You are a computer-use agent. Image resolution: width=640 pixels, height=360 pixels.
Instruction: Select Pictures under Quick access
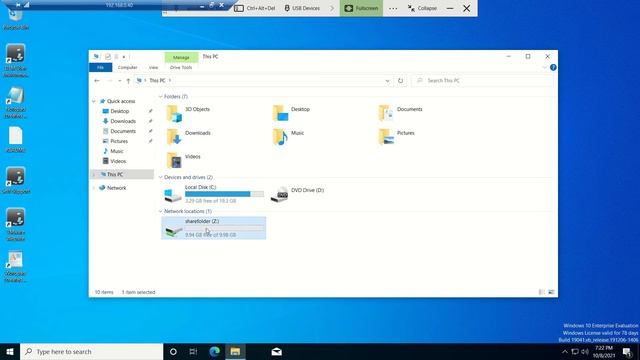click(119, 141)
